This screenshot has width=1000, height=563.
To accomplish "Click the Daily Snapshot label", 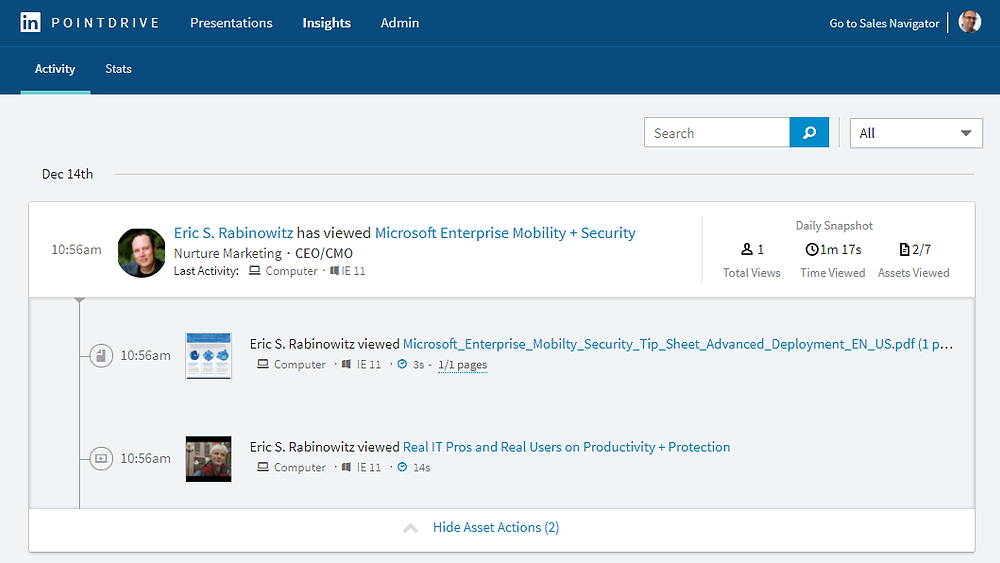I will [834, 226].
